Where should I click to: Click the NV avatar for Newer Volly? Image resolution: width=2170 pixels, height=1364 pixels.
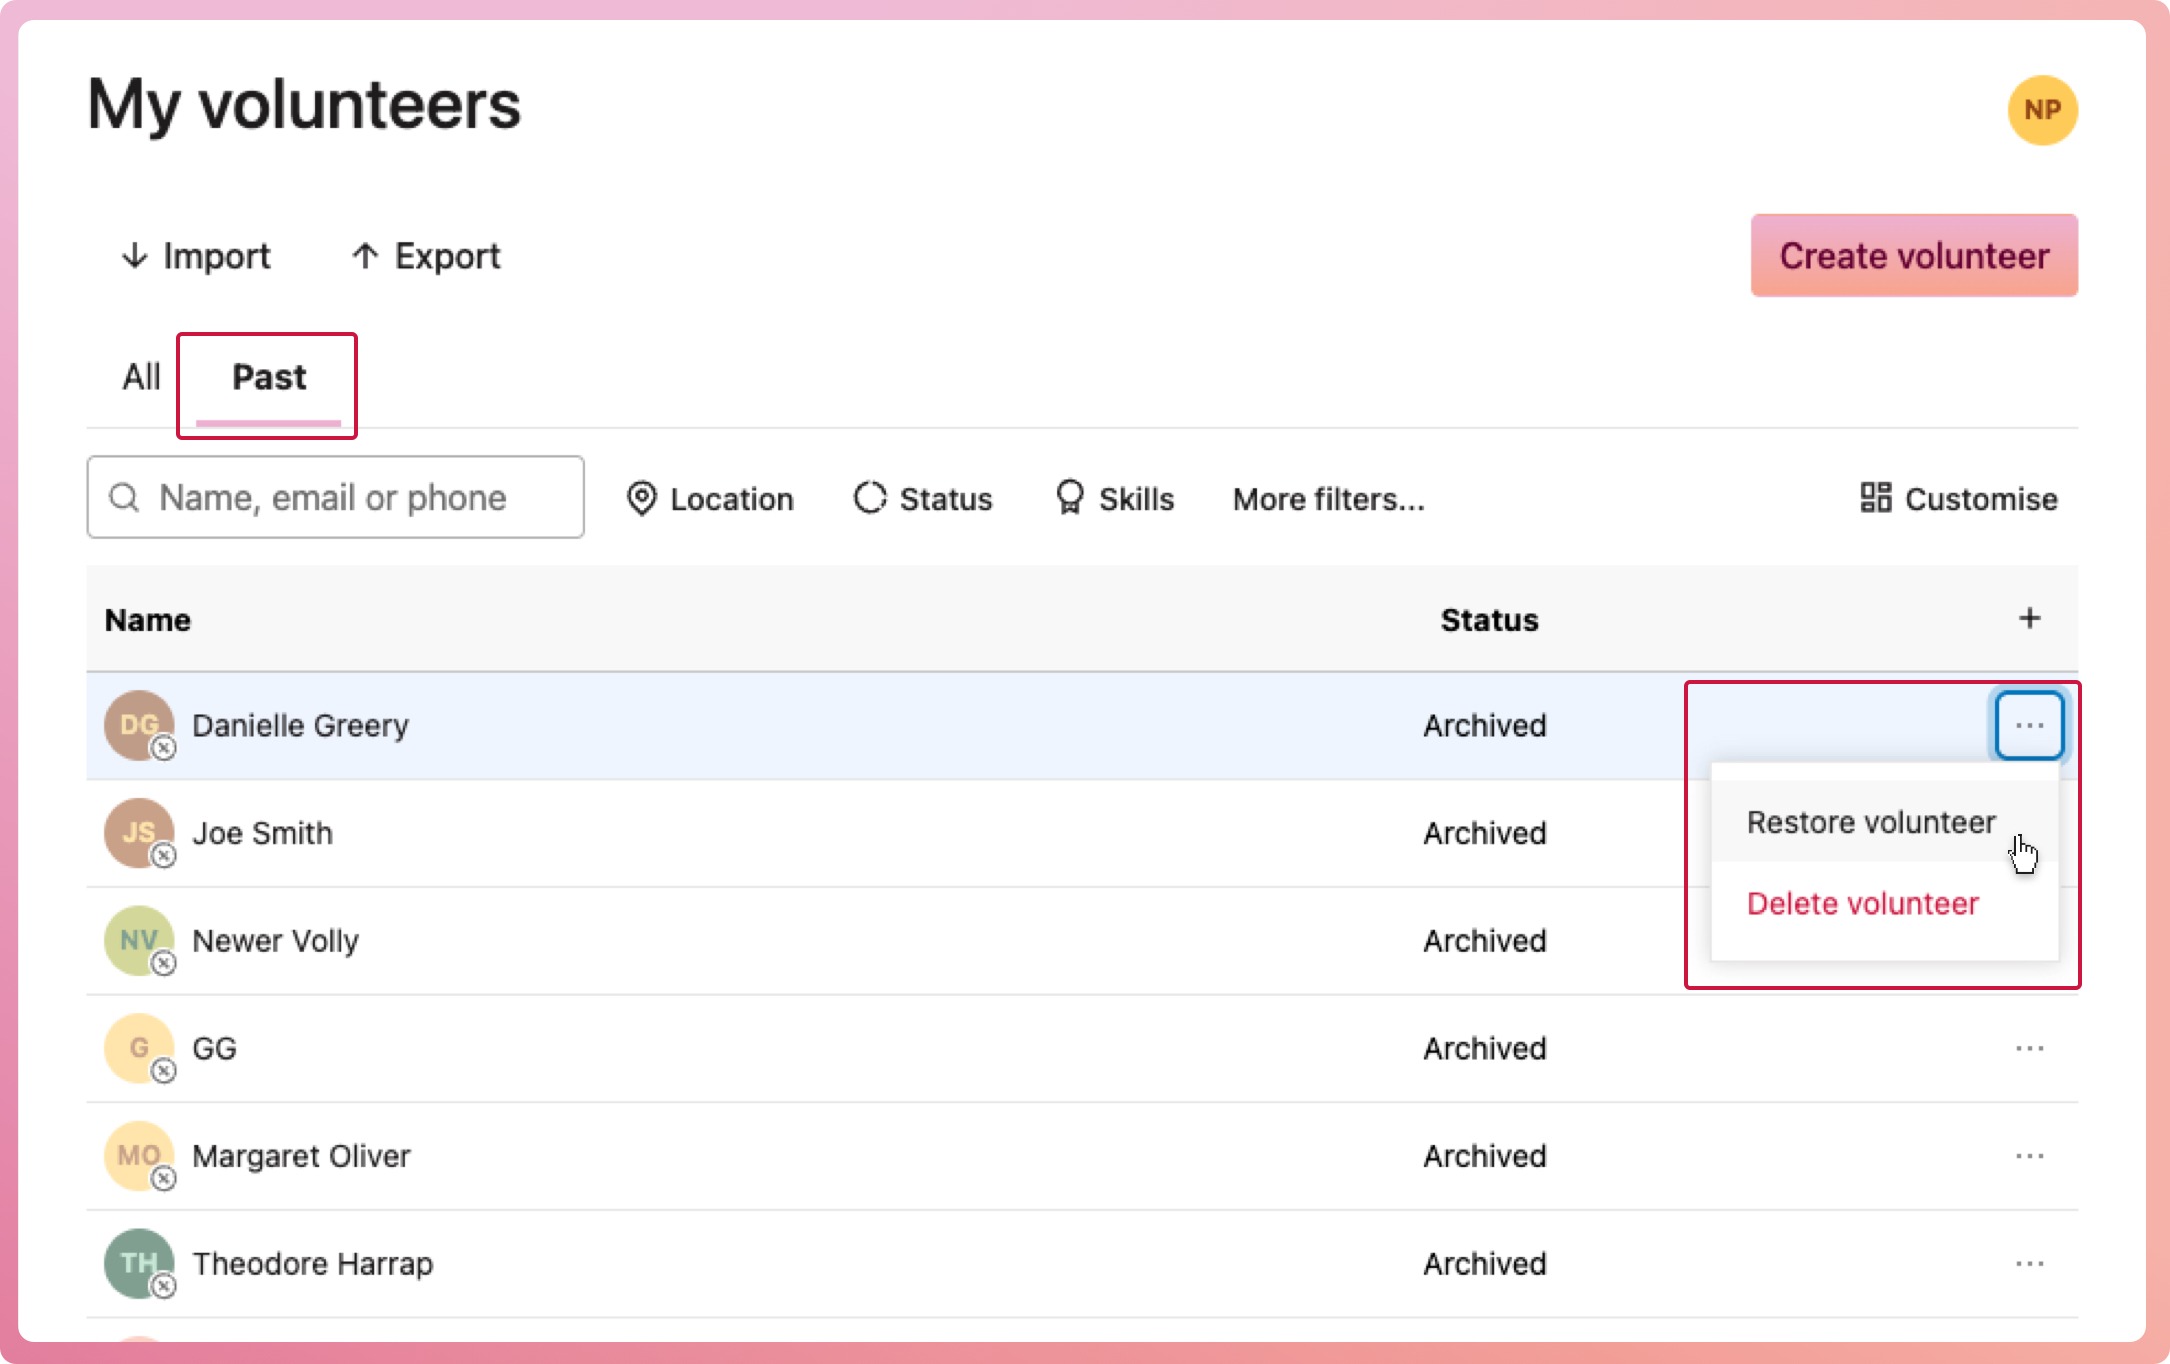(139, 940)
